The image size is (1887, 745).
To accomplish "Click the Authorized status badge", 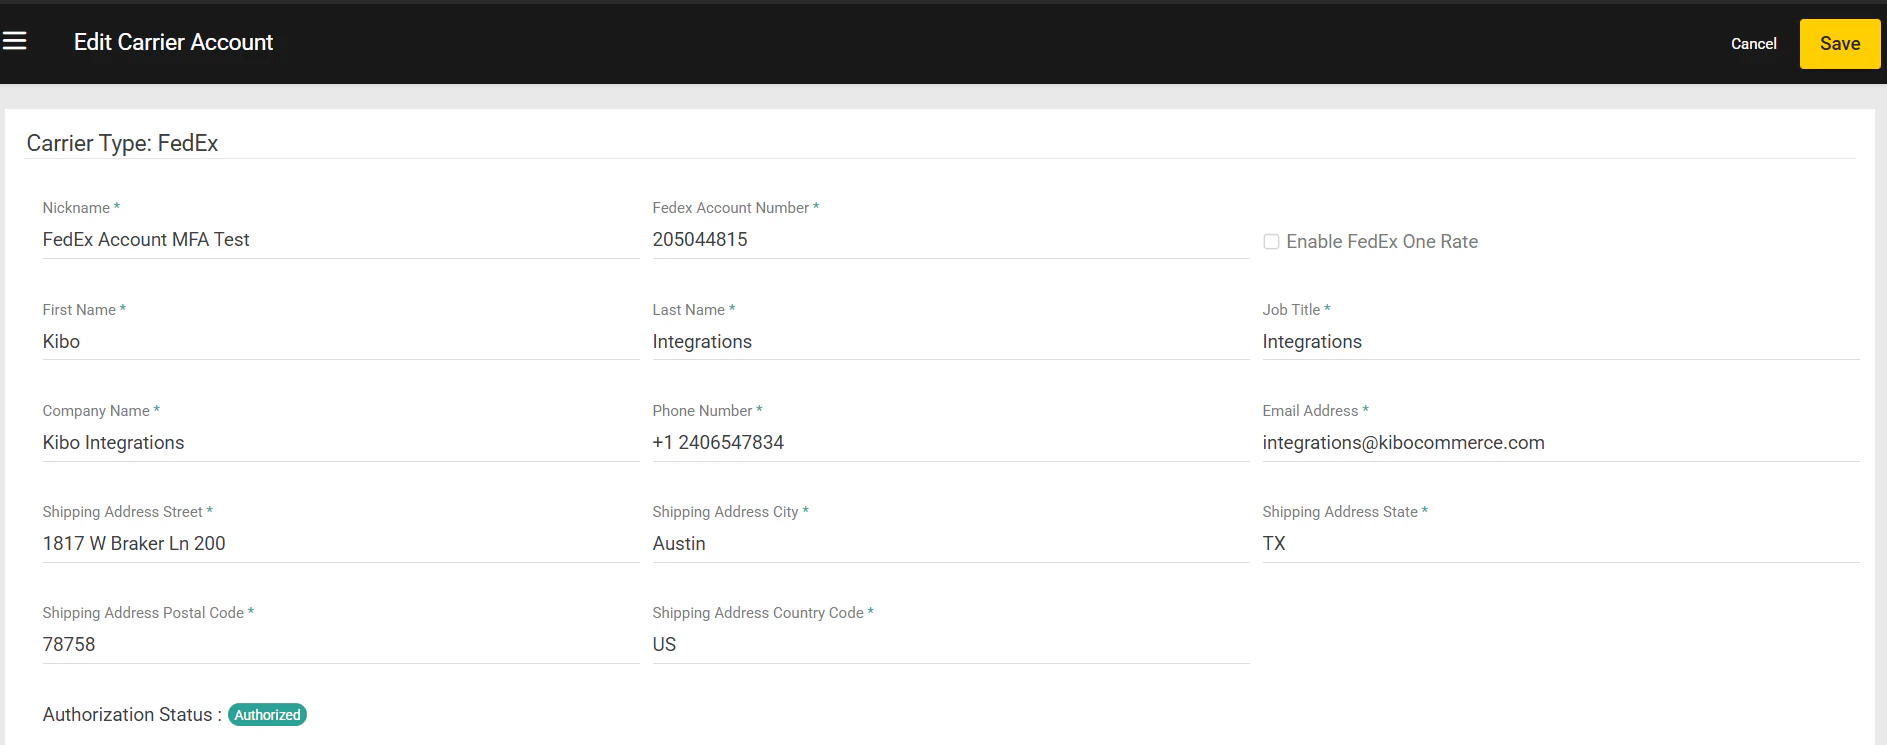I will (267, 715).
